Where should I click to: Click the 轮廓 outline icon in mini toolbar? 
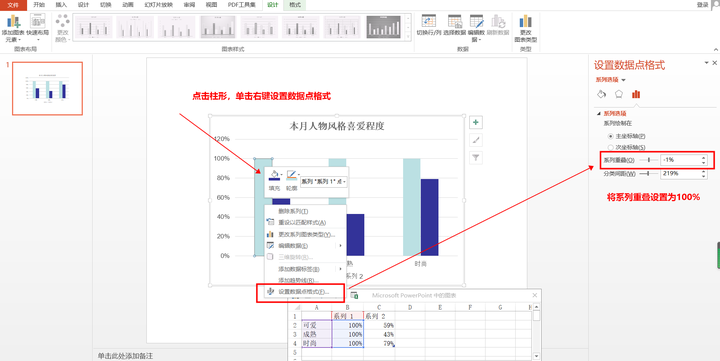point(292,175)
